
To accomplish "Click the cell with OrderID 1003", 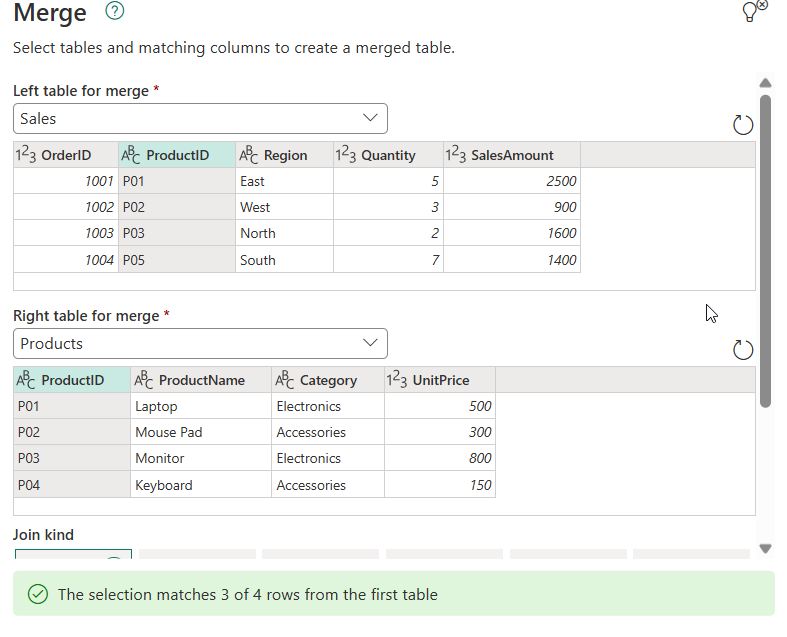I will coord(66,233).
